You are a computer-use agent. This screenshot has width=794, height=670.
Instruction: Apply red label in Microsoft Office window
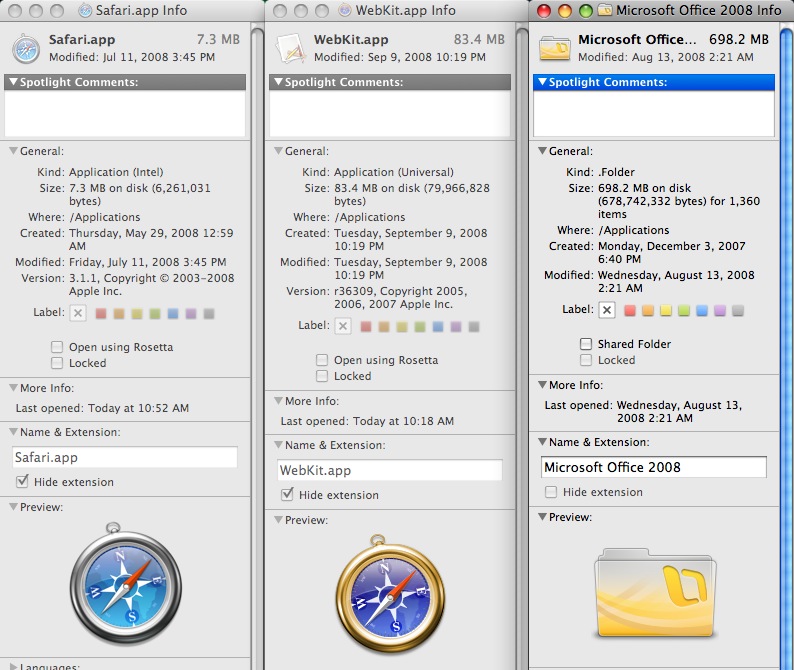click(x=630, y=310)
